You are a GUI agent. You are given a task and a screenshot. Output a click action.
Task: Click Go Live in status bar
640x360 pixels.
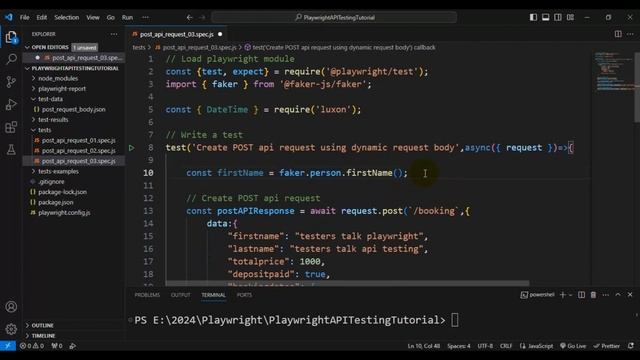coord(573,346)
